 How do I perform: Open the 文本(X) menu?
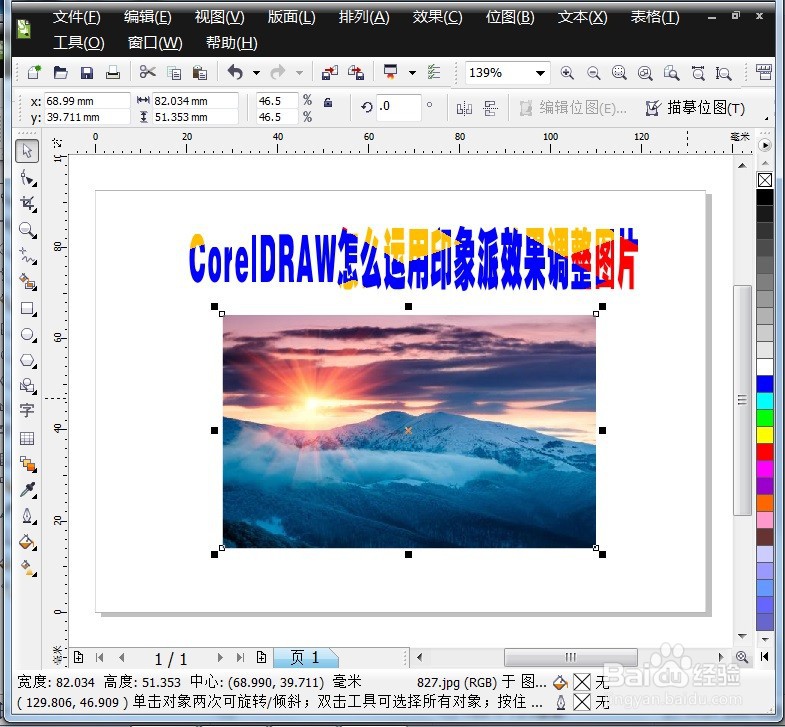click(583, 17)
